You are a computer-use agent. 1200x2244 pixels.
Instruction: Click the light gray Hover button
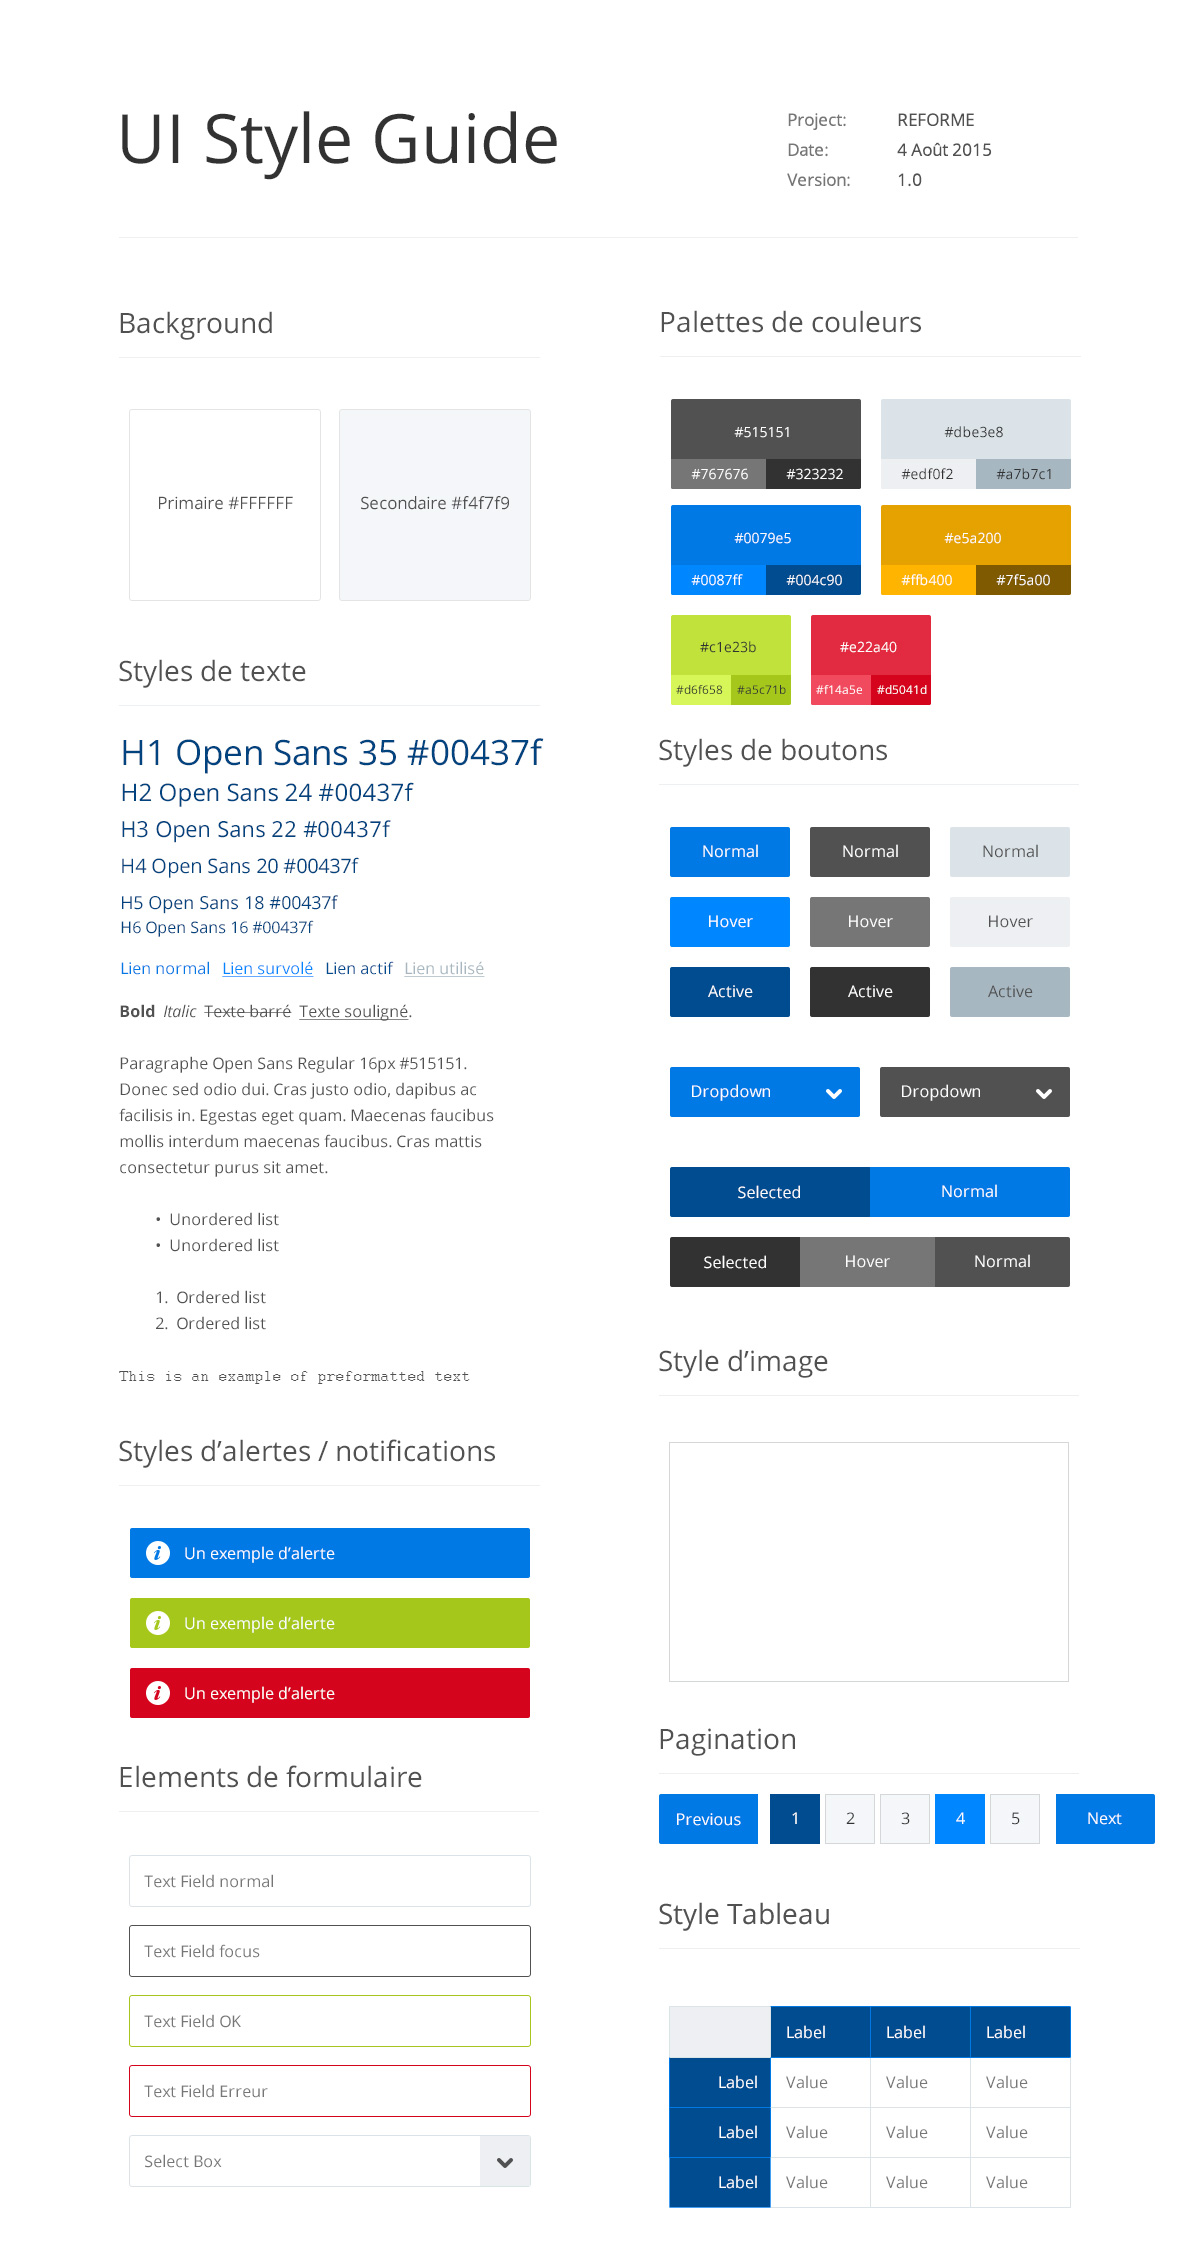click(1010, 922)
